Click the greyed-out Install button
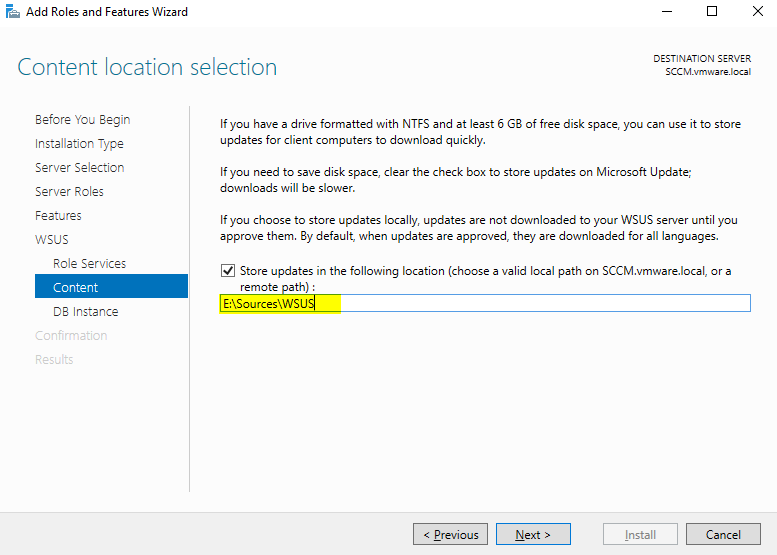 [x=640, y=534]
